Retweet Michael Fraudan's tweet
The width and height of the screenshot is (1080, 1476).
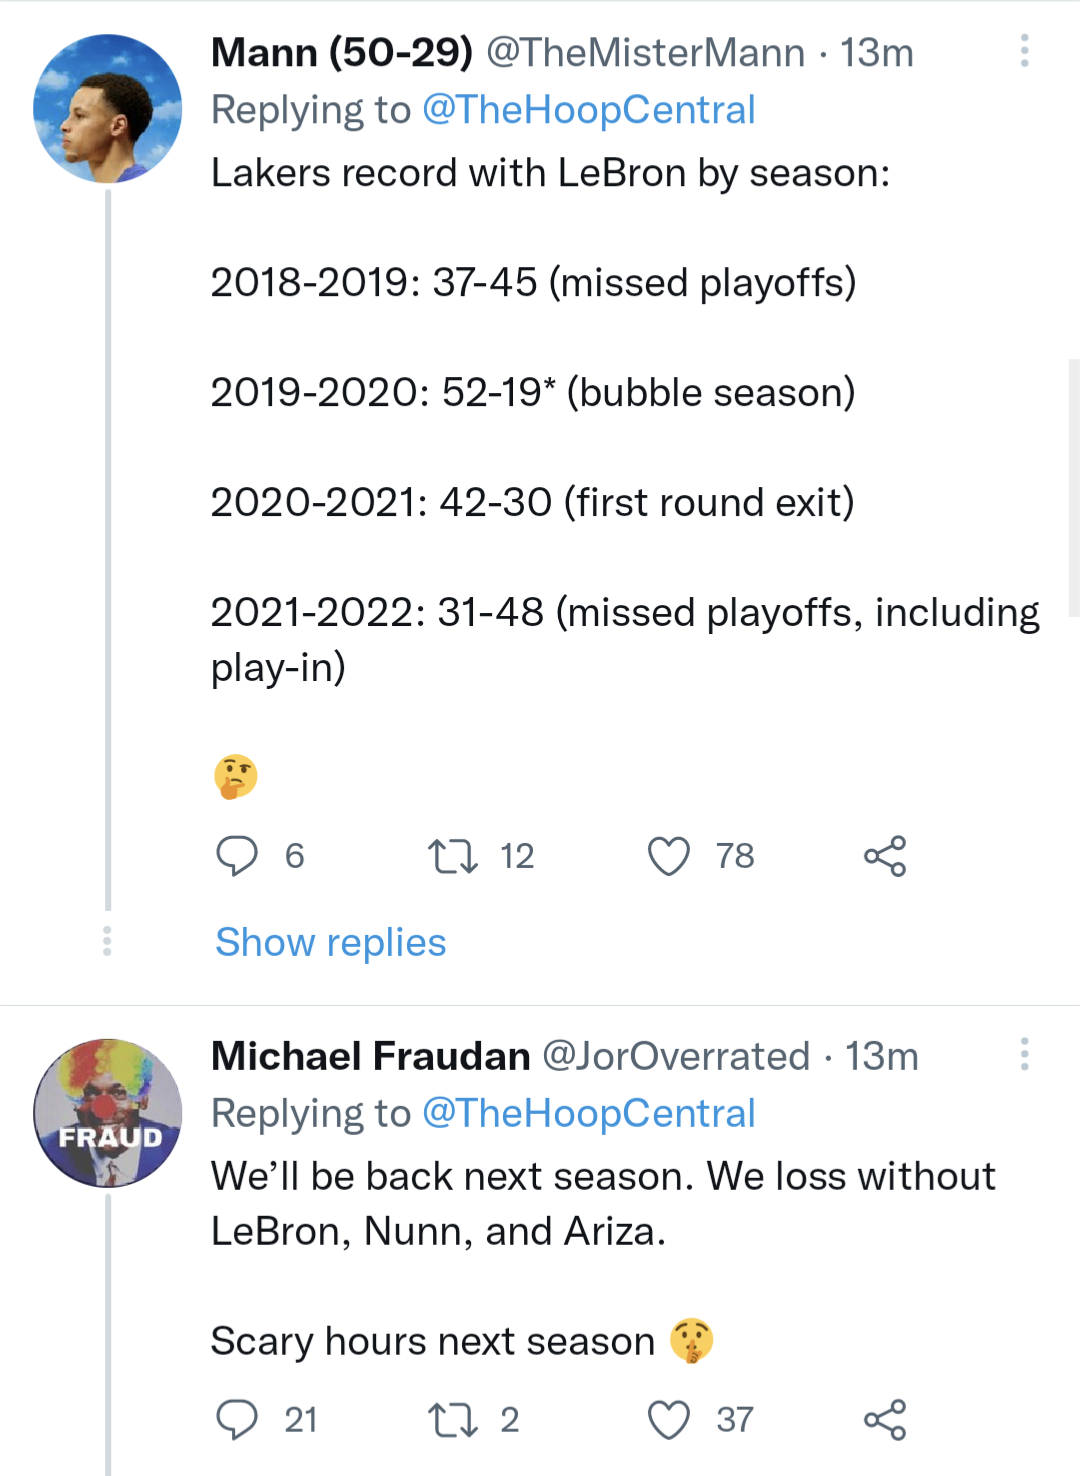pos(453,1419)
